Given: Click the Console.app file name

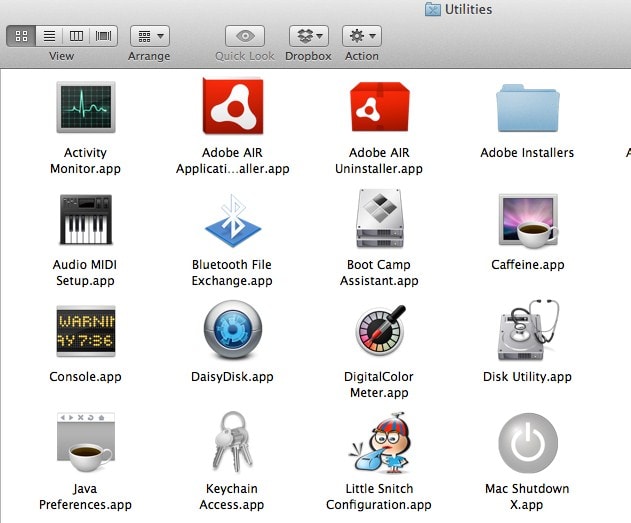Looking at the screenshot, I should (85, 377).
